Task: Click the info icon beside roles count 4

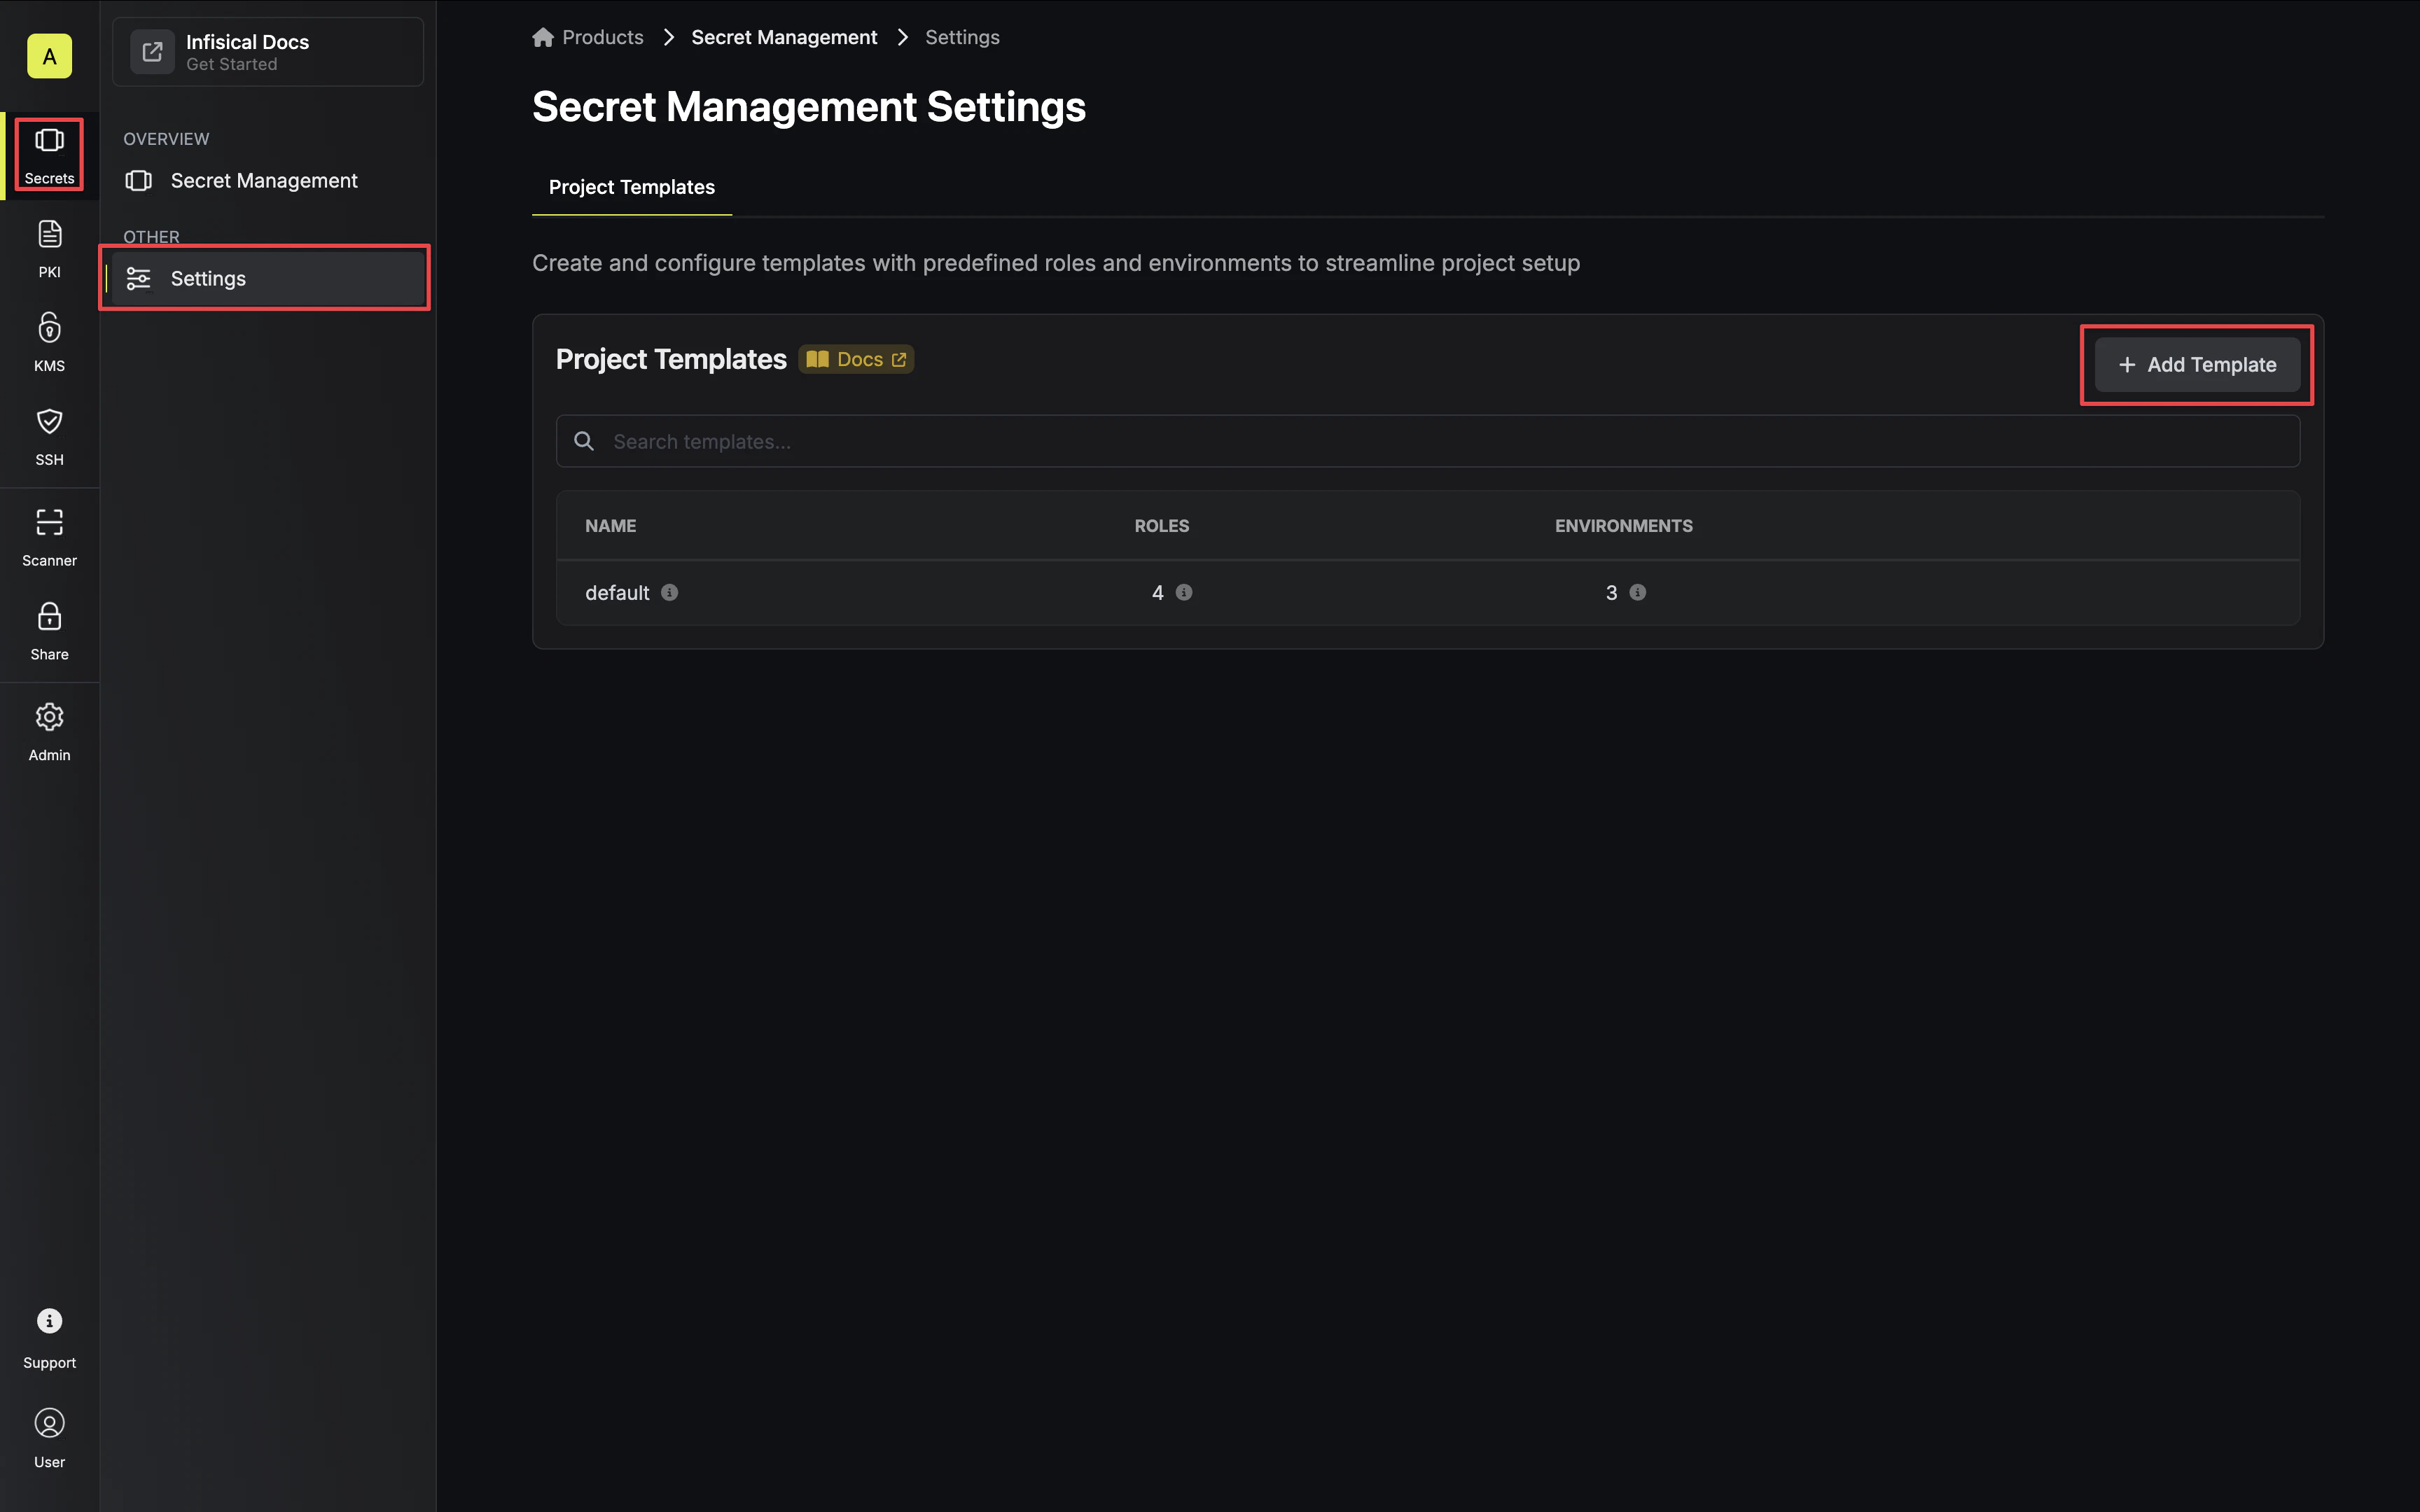Action: (x=1184, y=592)
